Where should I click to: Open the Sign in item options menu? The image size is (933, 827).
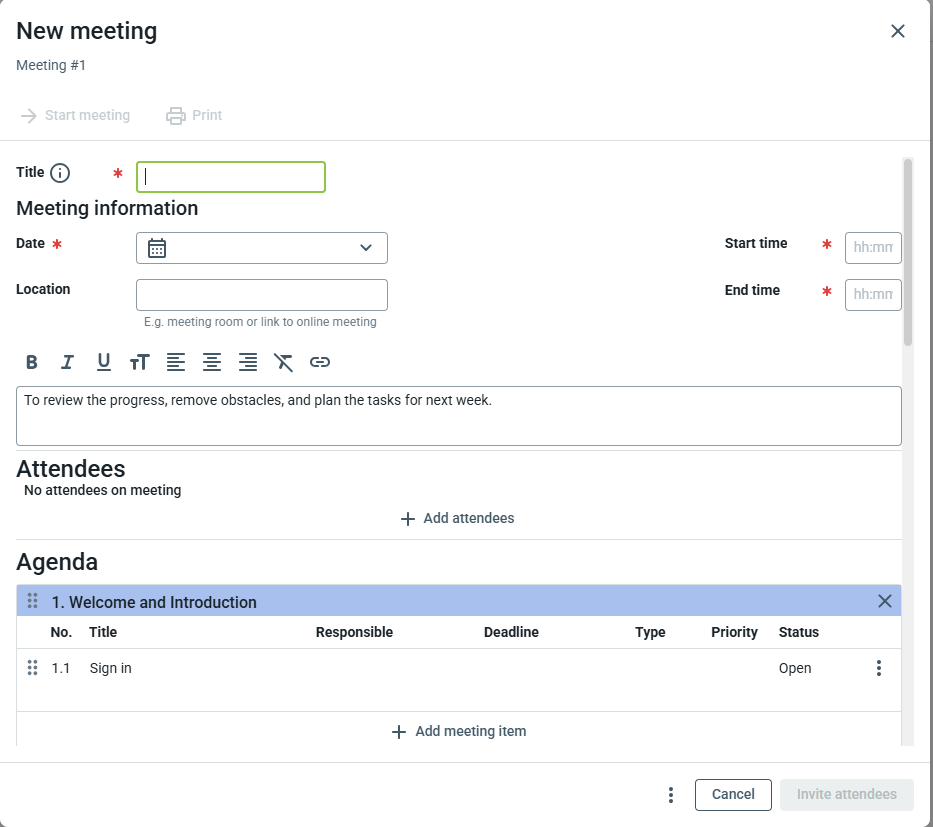pyautogui.click(x=878, y=668)
